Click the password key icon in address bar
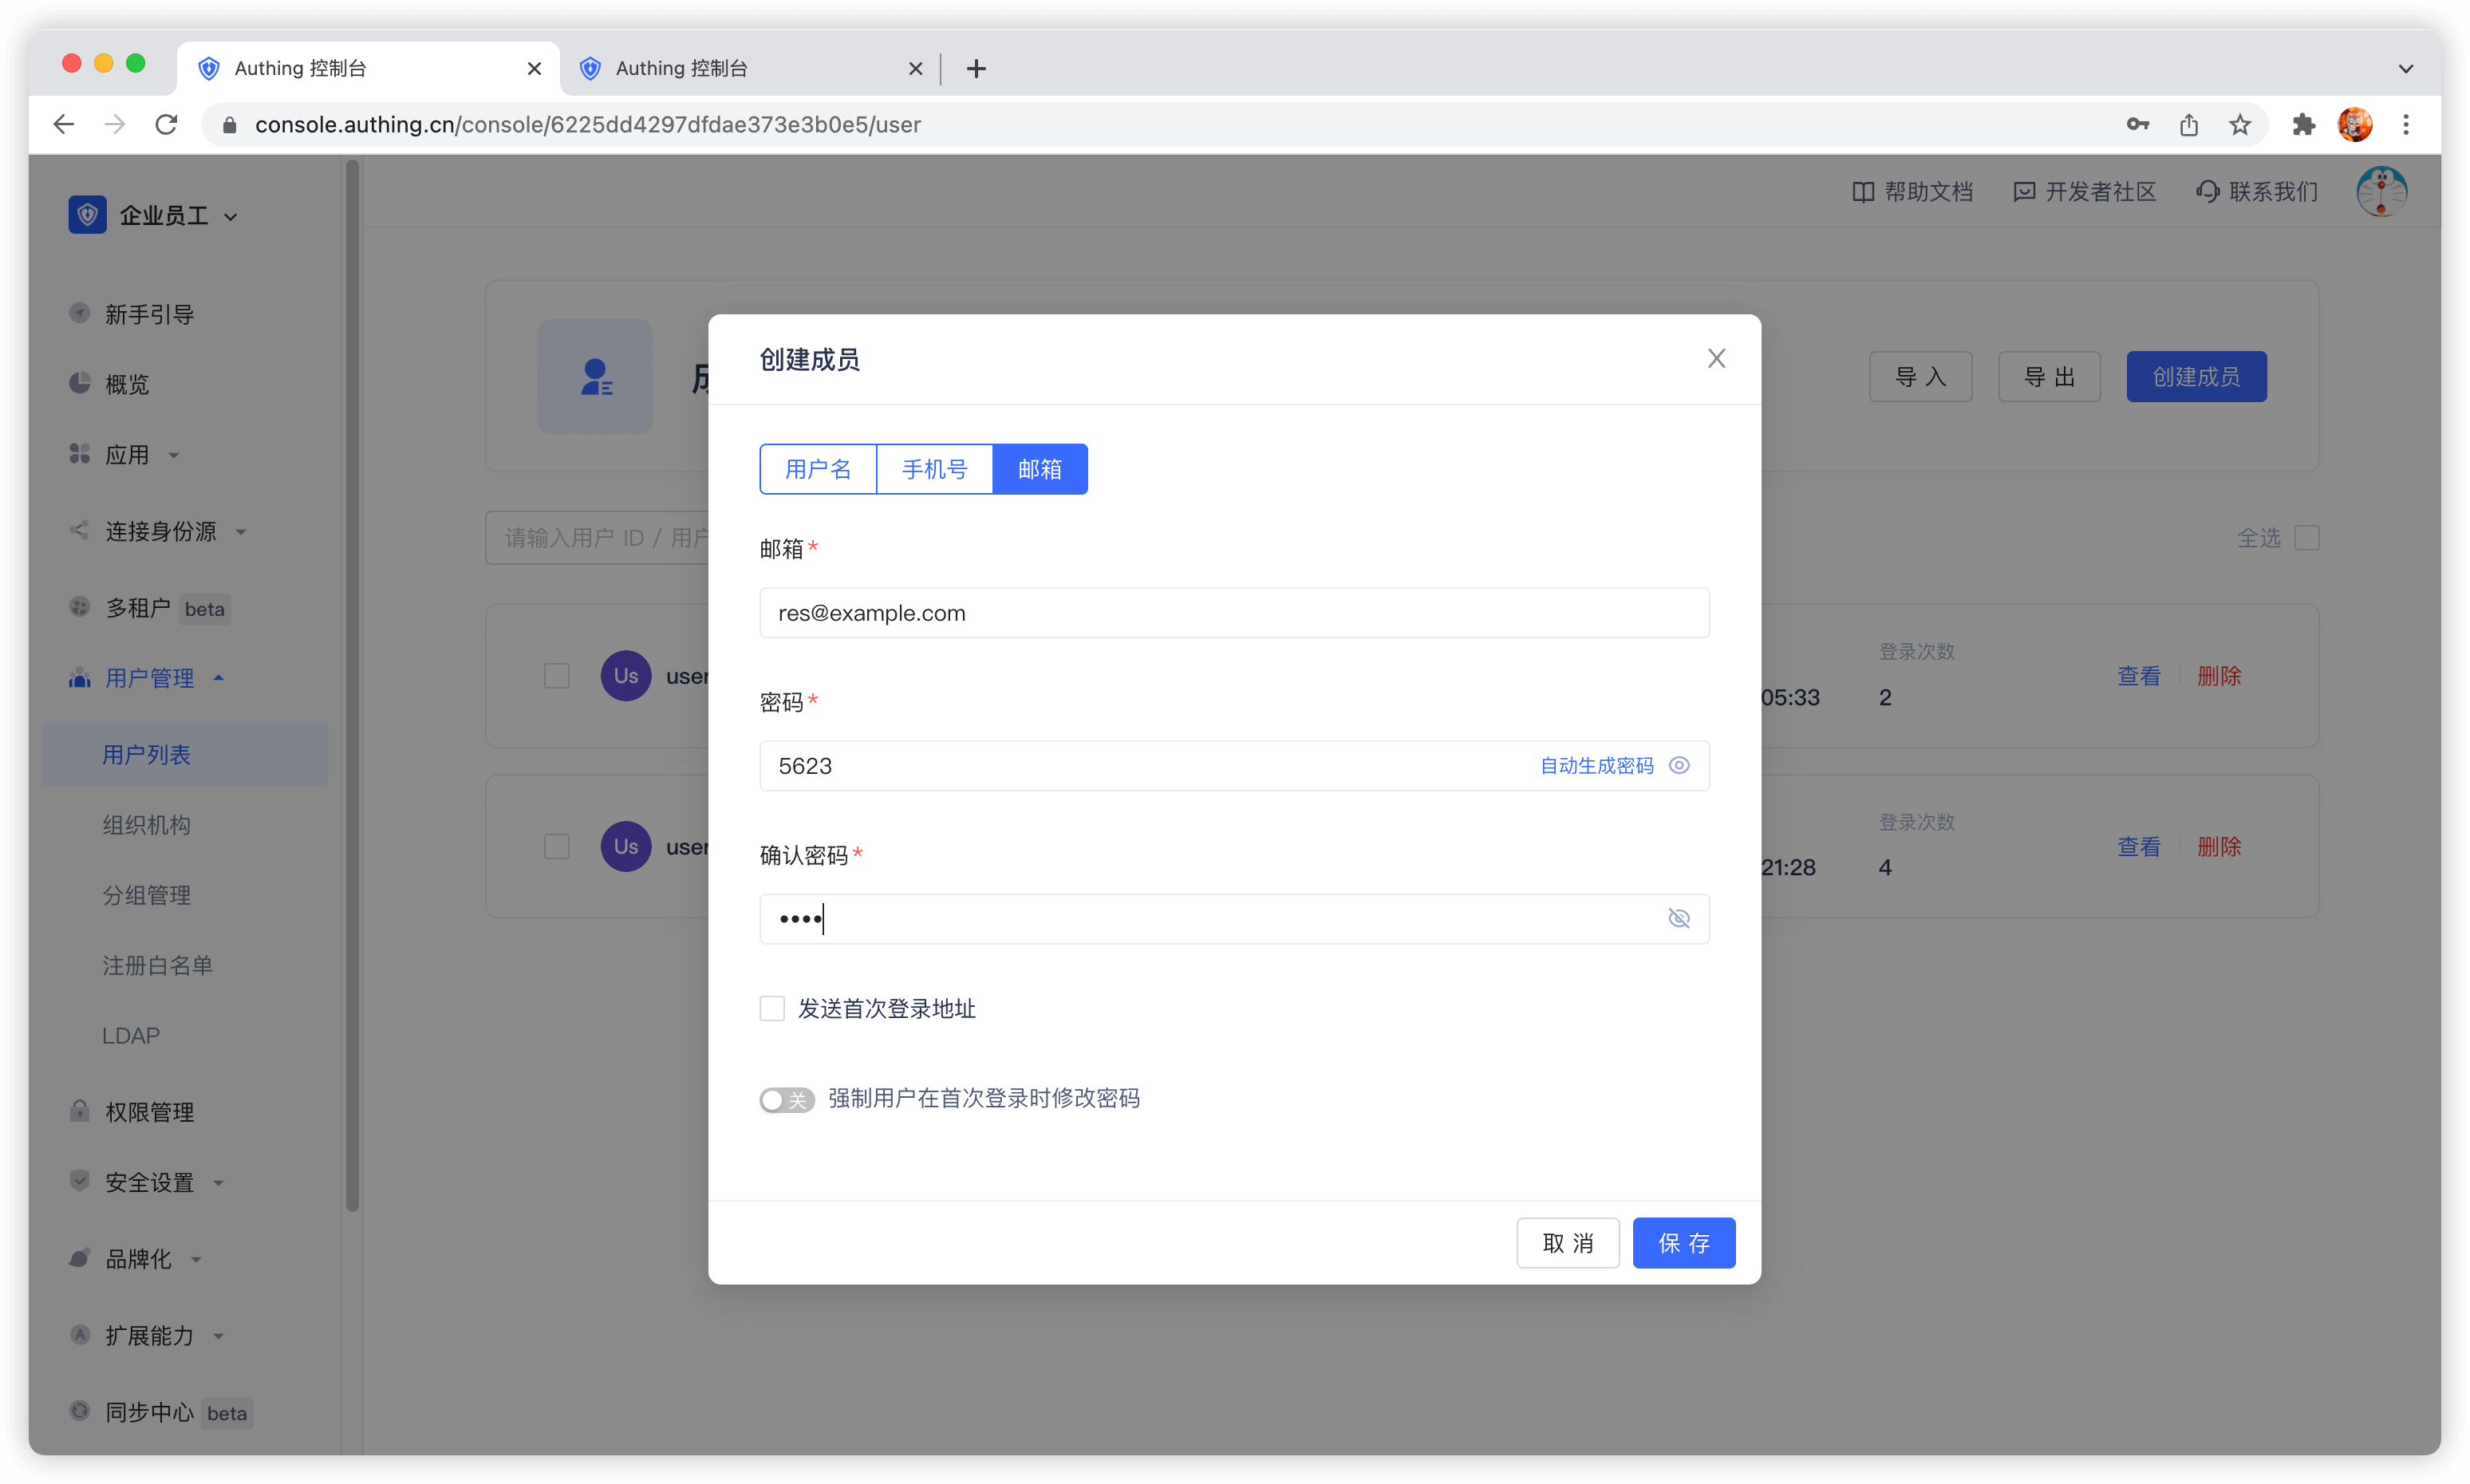Screen dimensions: 2470x1484 2137,124
